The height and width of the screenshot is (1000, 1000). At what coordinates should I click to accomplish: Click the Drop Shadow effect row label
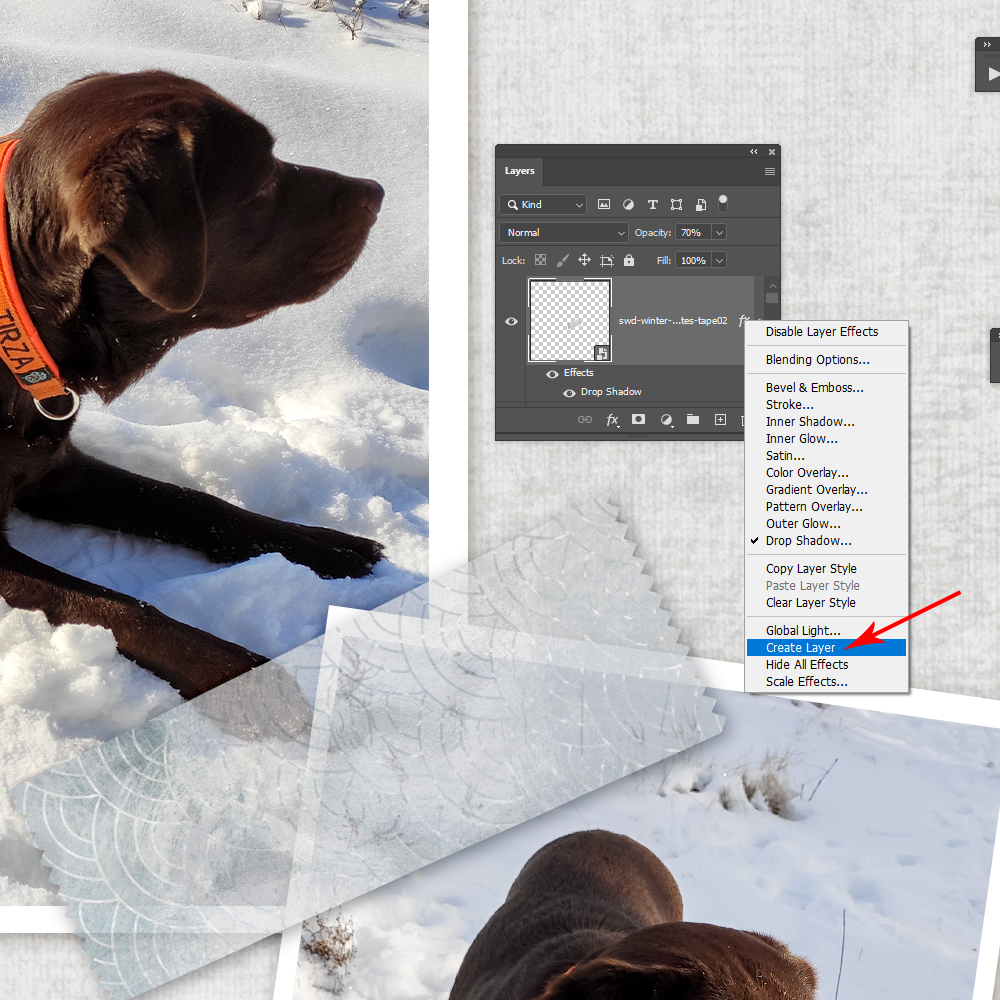point(611,392)
